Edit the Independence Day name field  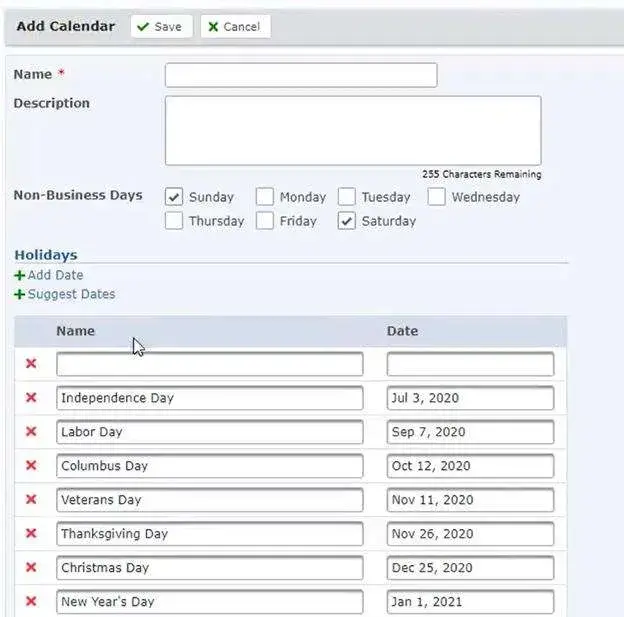210,398
